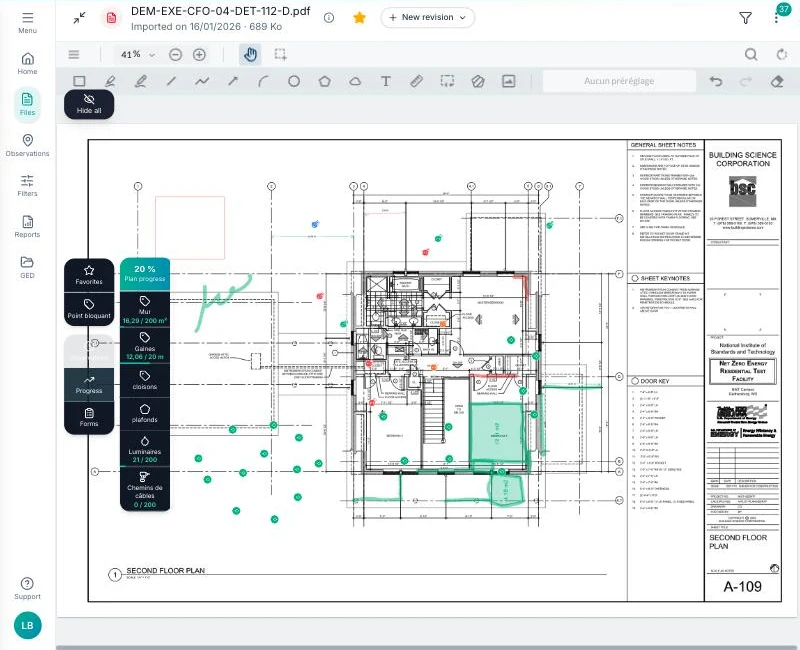Click the filter funnel icon at top right

point(745,18)
